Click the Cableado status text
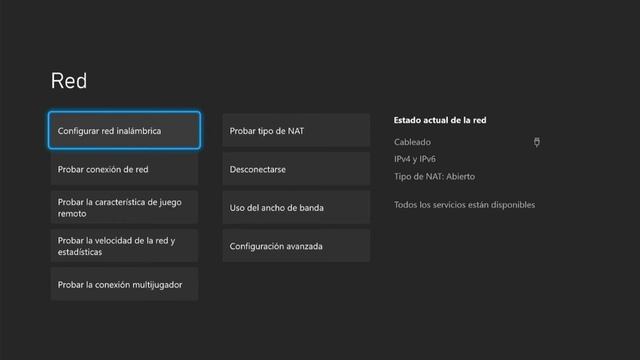Viewport: 640px width, 360px height. 412,142
